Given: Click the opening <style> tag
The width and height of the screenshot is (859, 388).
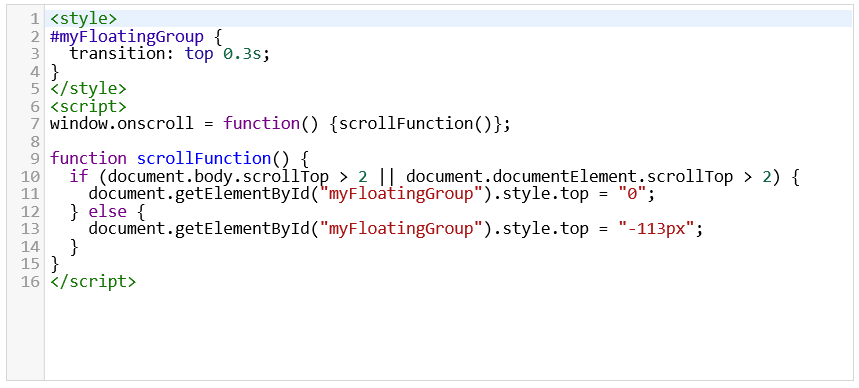Looking at the screenshot, I should 83,19.
